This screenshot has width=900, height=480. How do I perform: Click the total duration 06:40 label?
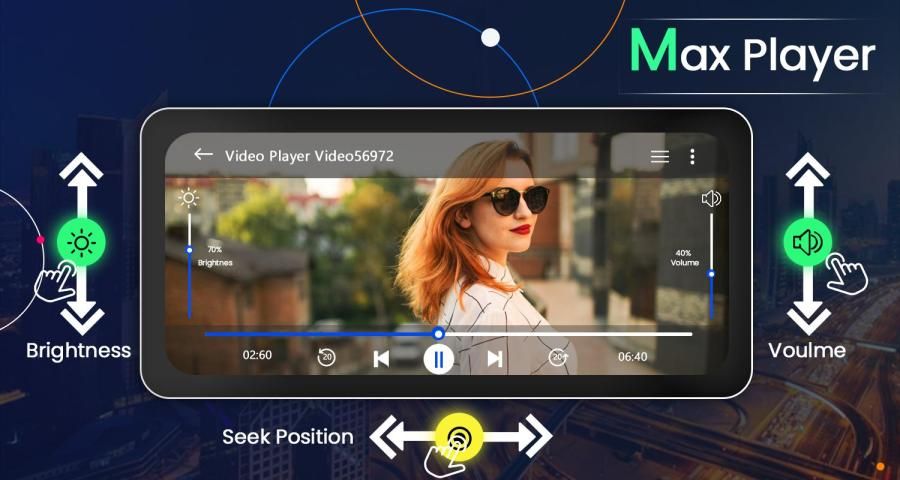click(632, 356)
